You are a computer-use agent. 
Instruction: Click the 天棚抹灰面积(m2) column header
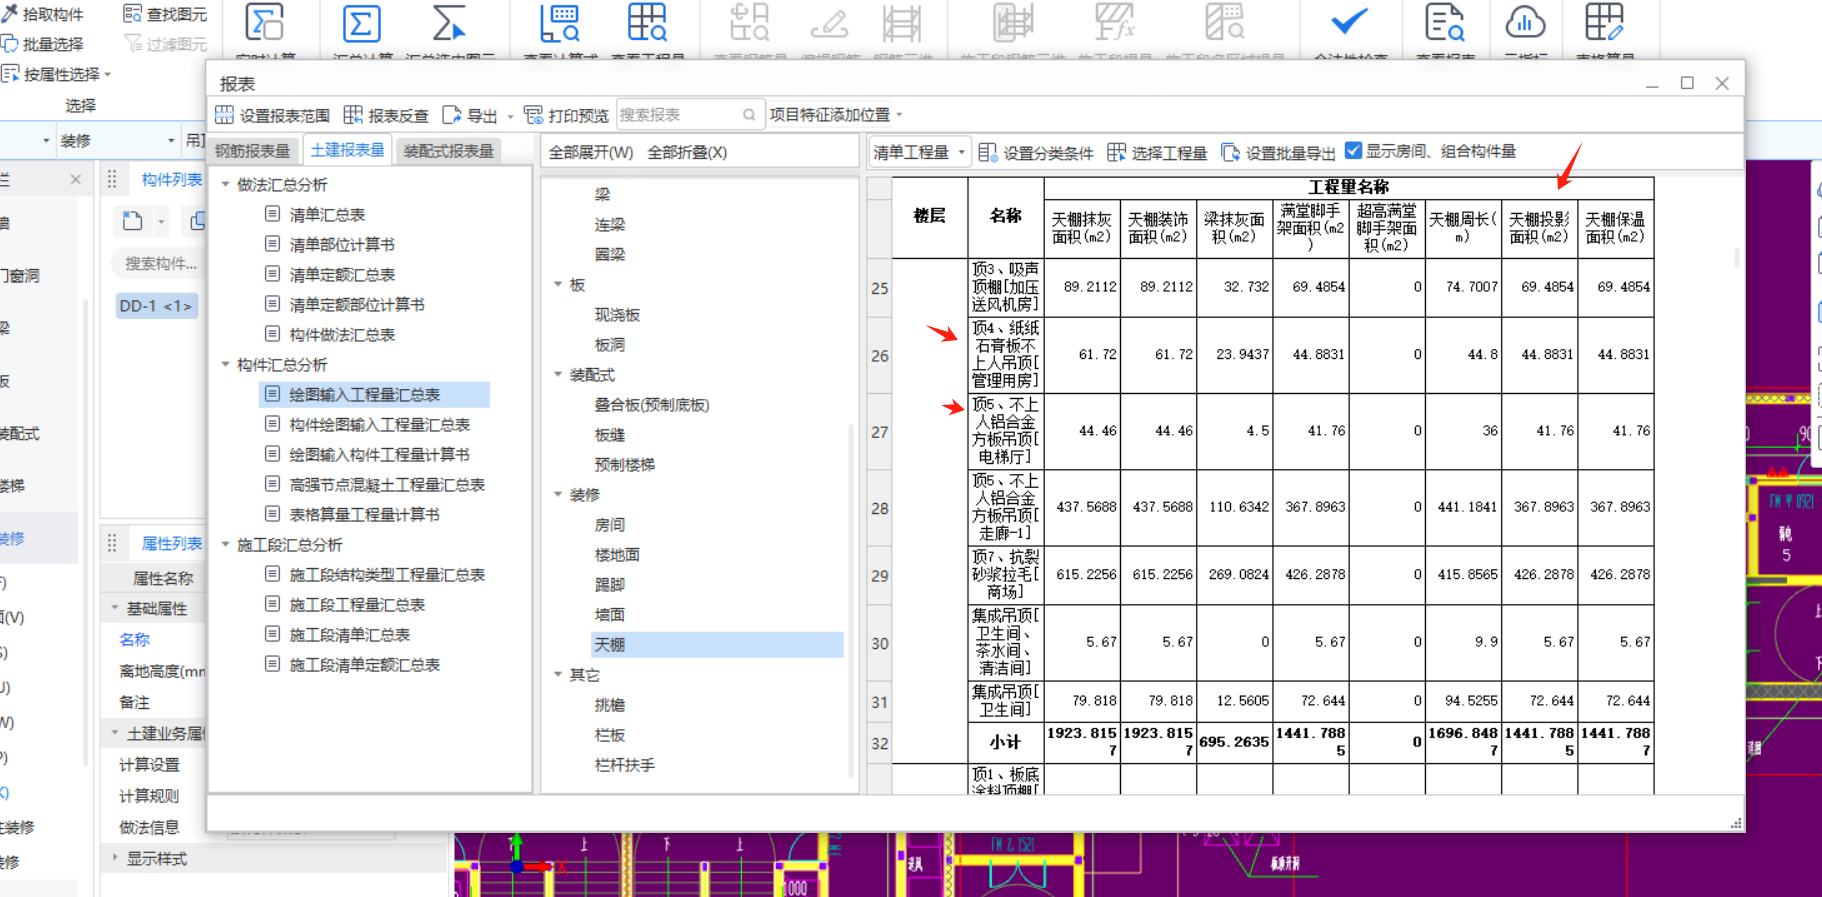tap(1082, 228)
